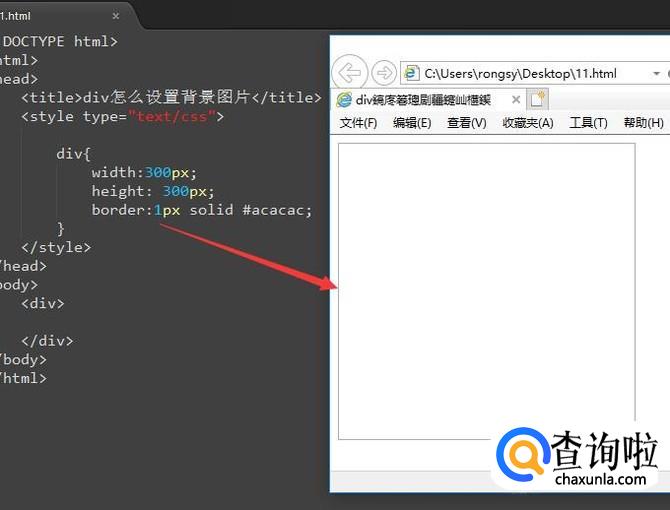Open the 帮助(H) menu

(x=643, y=123)
